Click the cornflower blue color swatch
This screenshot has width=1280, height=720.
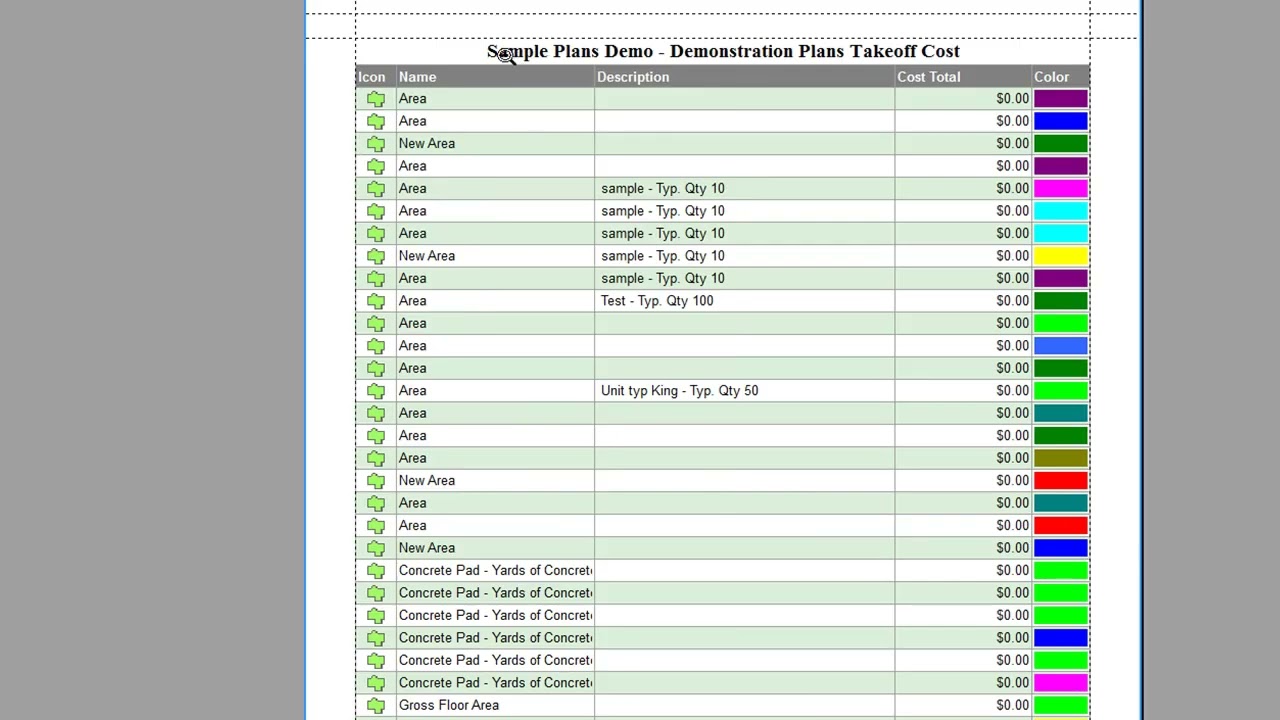[x=1061, y=346]
